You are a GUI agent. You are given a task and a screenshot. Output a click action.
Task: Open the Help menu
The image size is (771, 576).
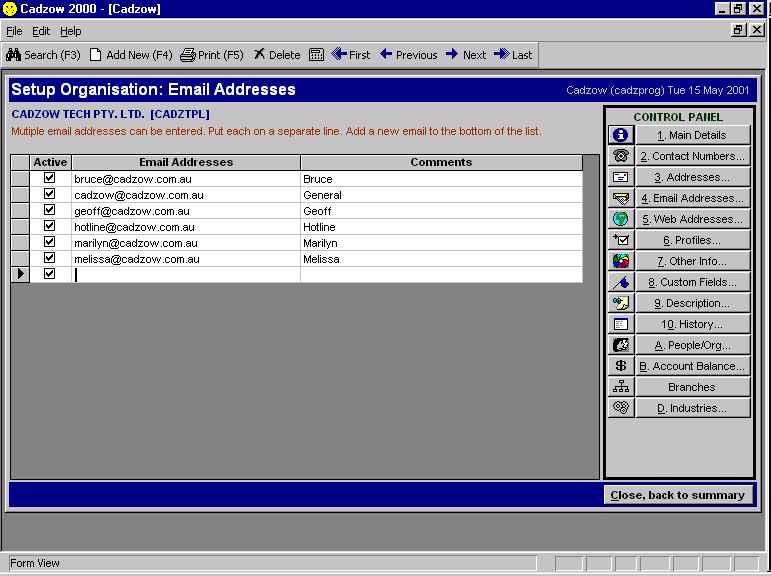point(70,31)
